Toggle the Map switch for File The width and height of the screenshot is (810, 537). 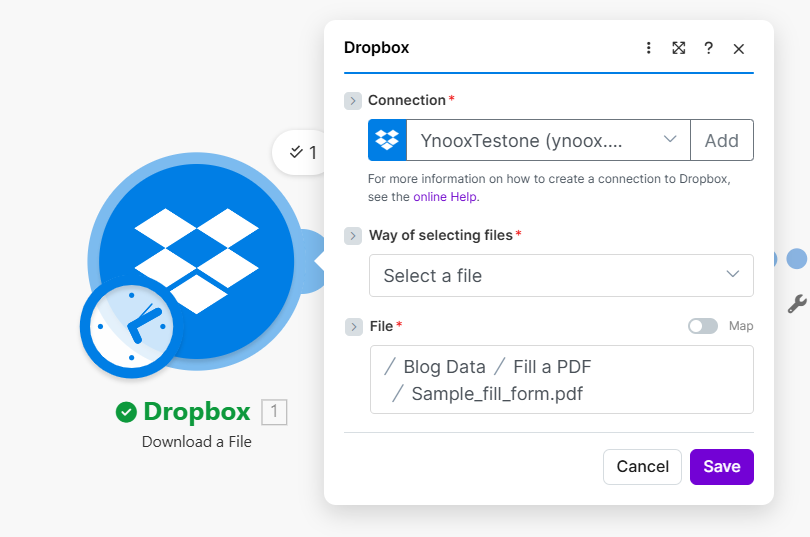coord(702,326)
